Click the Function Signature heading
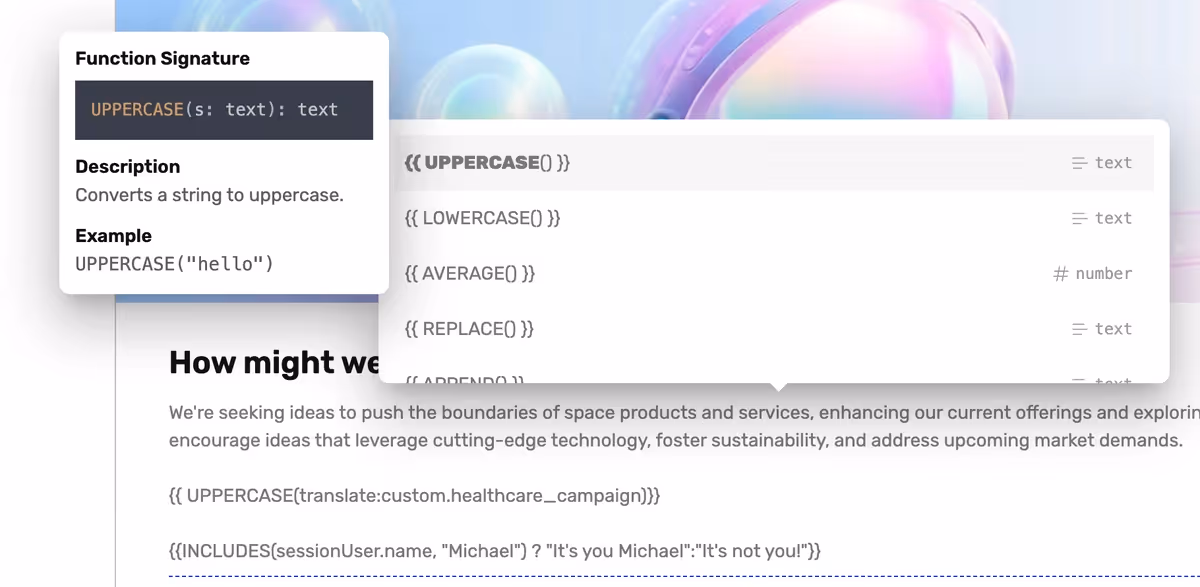The height and width of the screenshot is (587, 1200). pos(162,59)
